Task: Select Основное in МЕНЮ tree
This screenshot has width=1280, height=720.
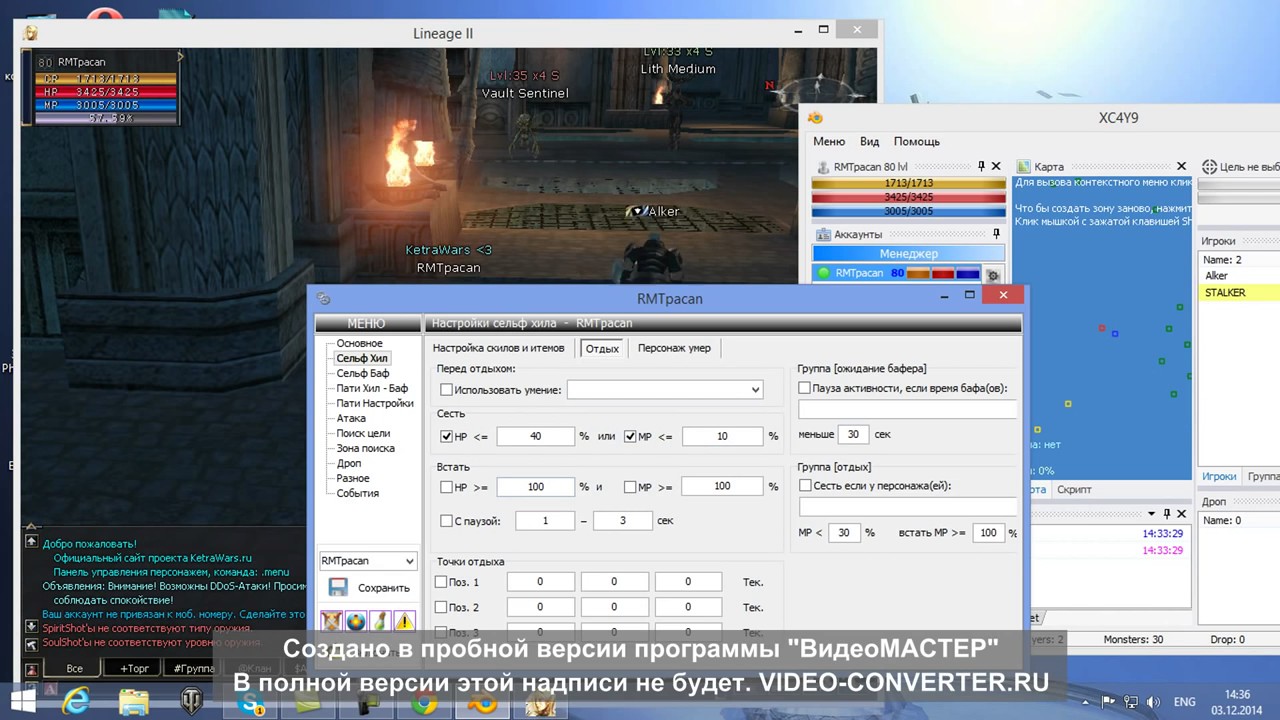Action: coord(360,343)
